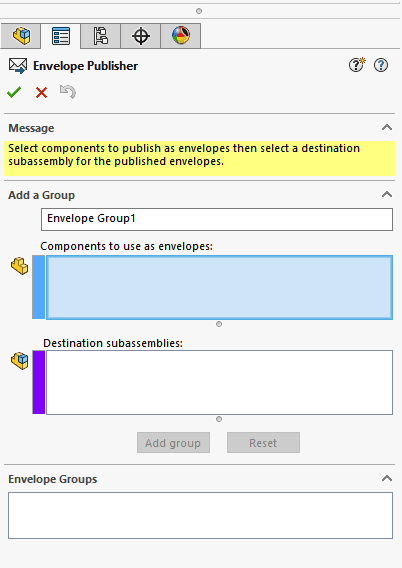
Task: Click the green checkmark to accept
Action: coord(14,92)
